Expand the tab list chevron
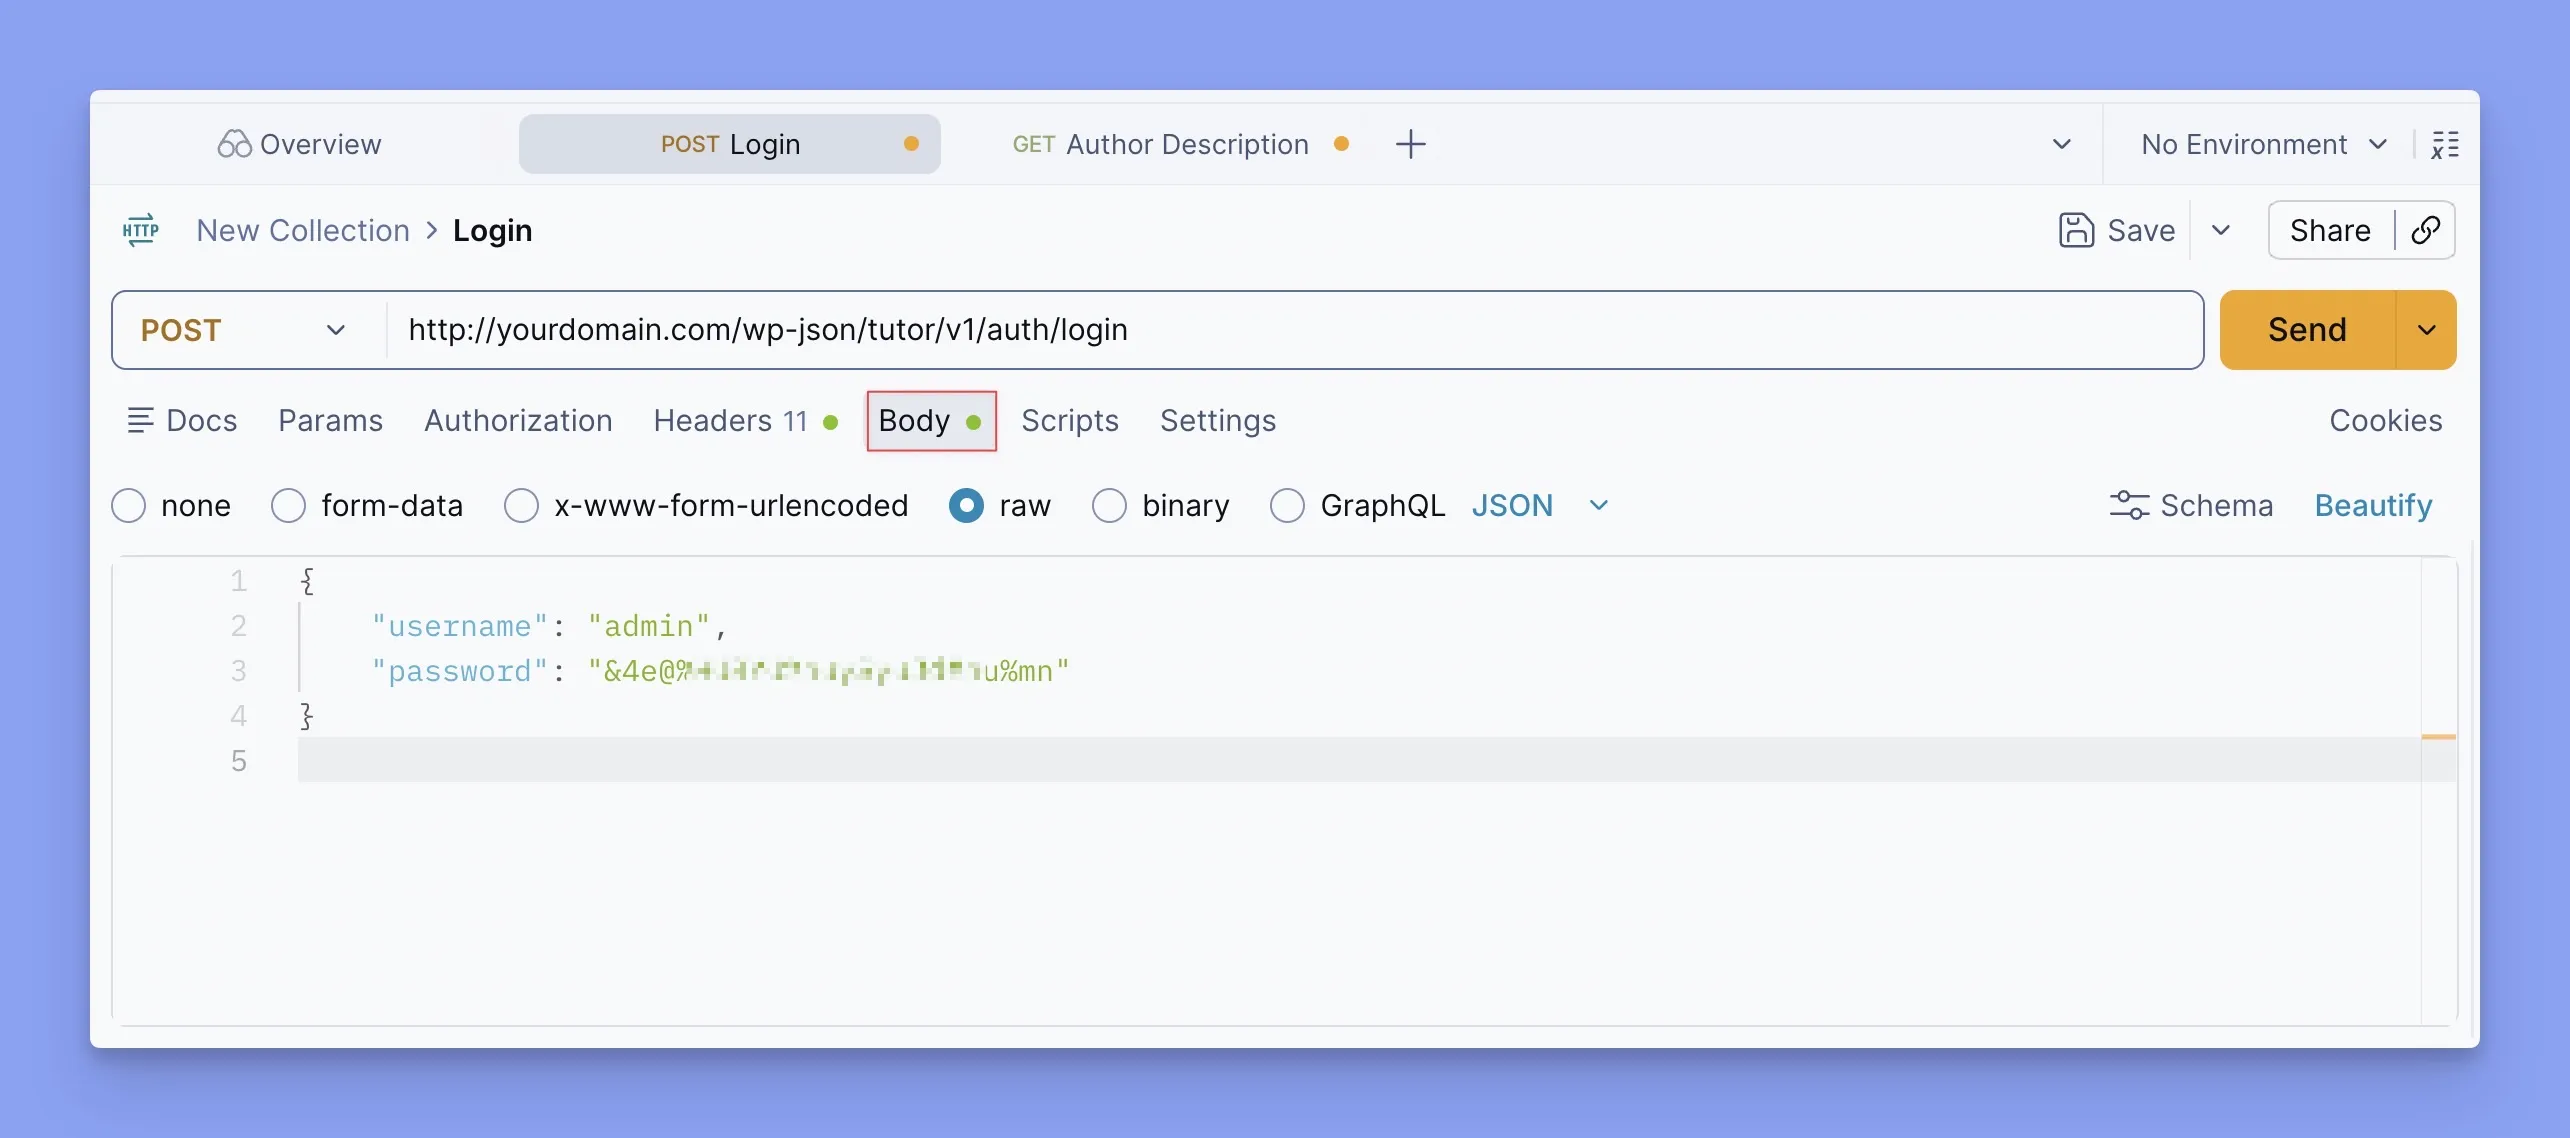The height and width of the screenshot is (1138, 2570). click(x=2062, y=144)
